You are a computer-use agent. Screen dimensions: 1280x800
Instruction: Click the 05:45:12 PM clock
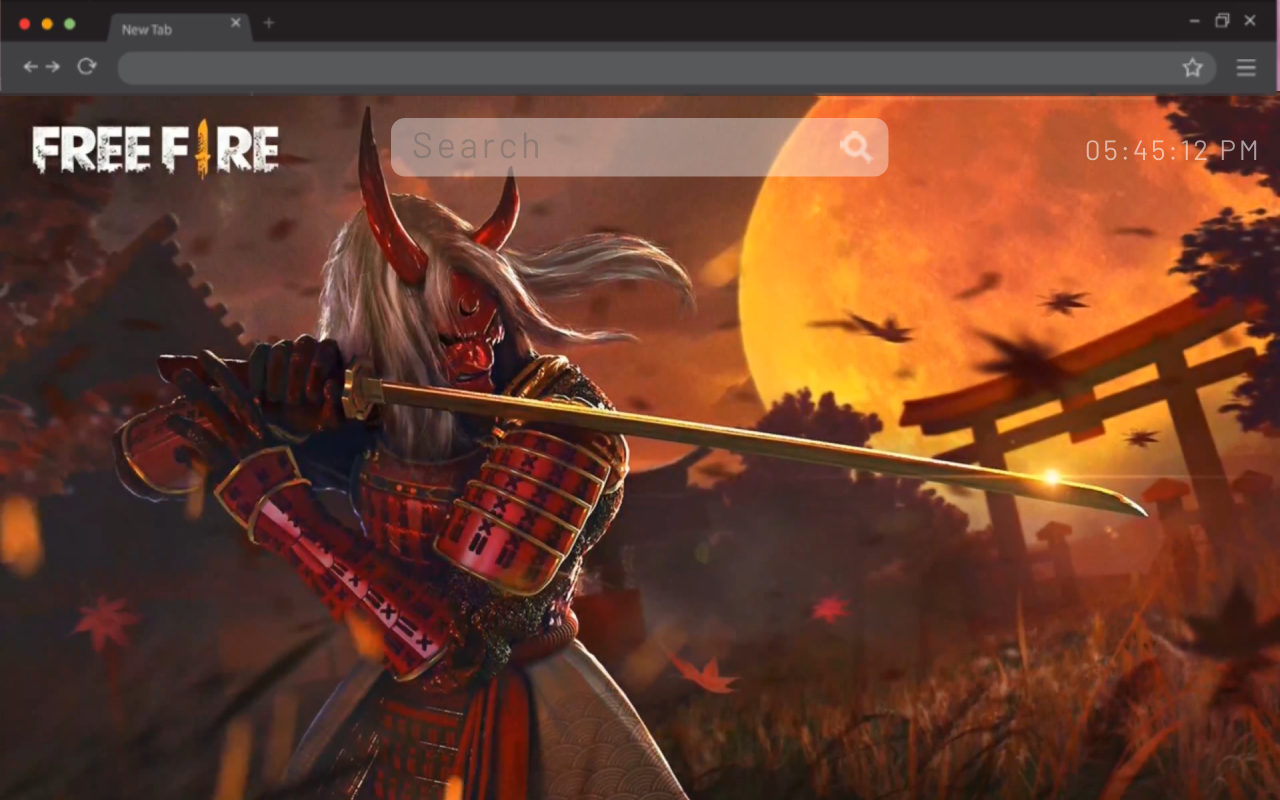coord(1172,151)
